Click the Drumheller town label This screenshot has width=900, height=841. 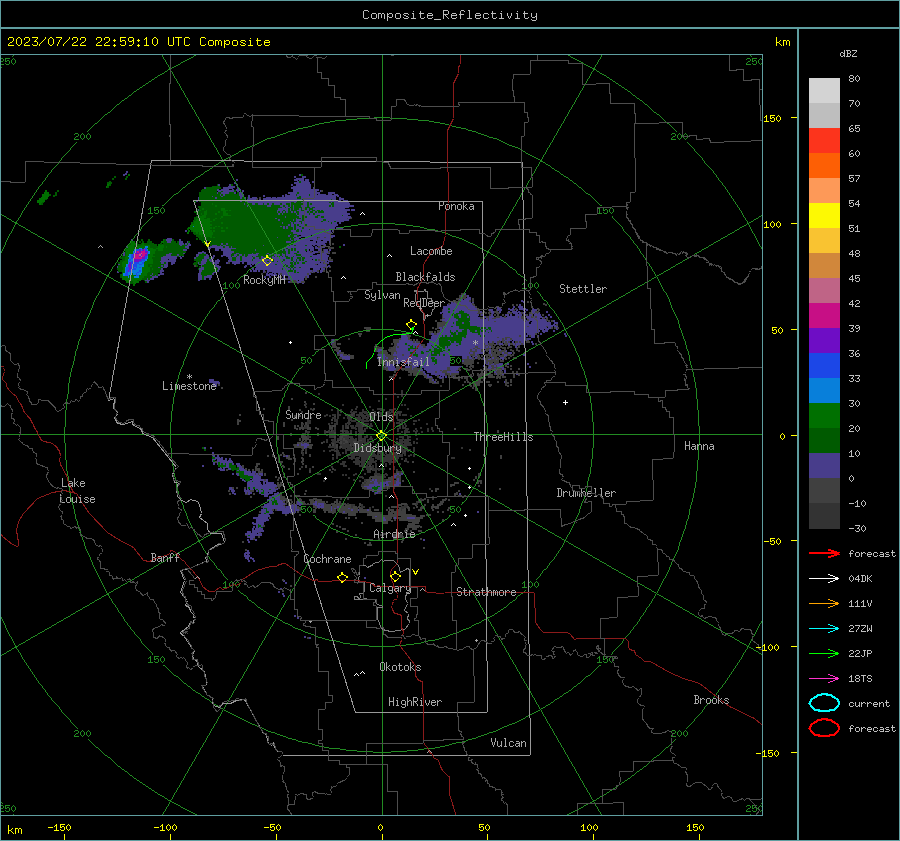point(586,493)
